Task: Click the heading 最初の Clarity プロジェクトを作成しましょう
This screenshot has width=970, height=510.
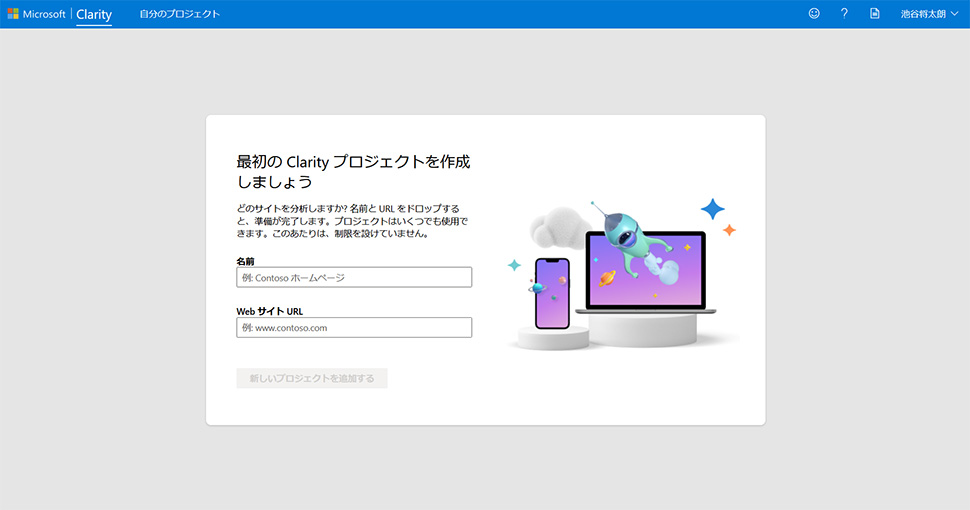Action: 353,171
